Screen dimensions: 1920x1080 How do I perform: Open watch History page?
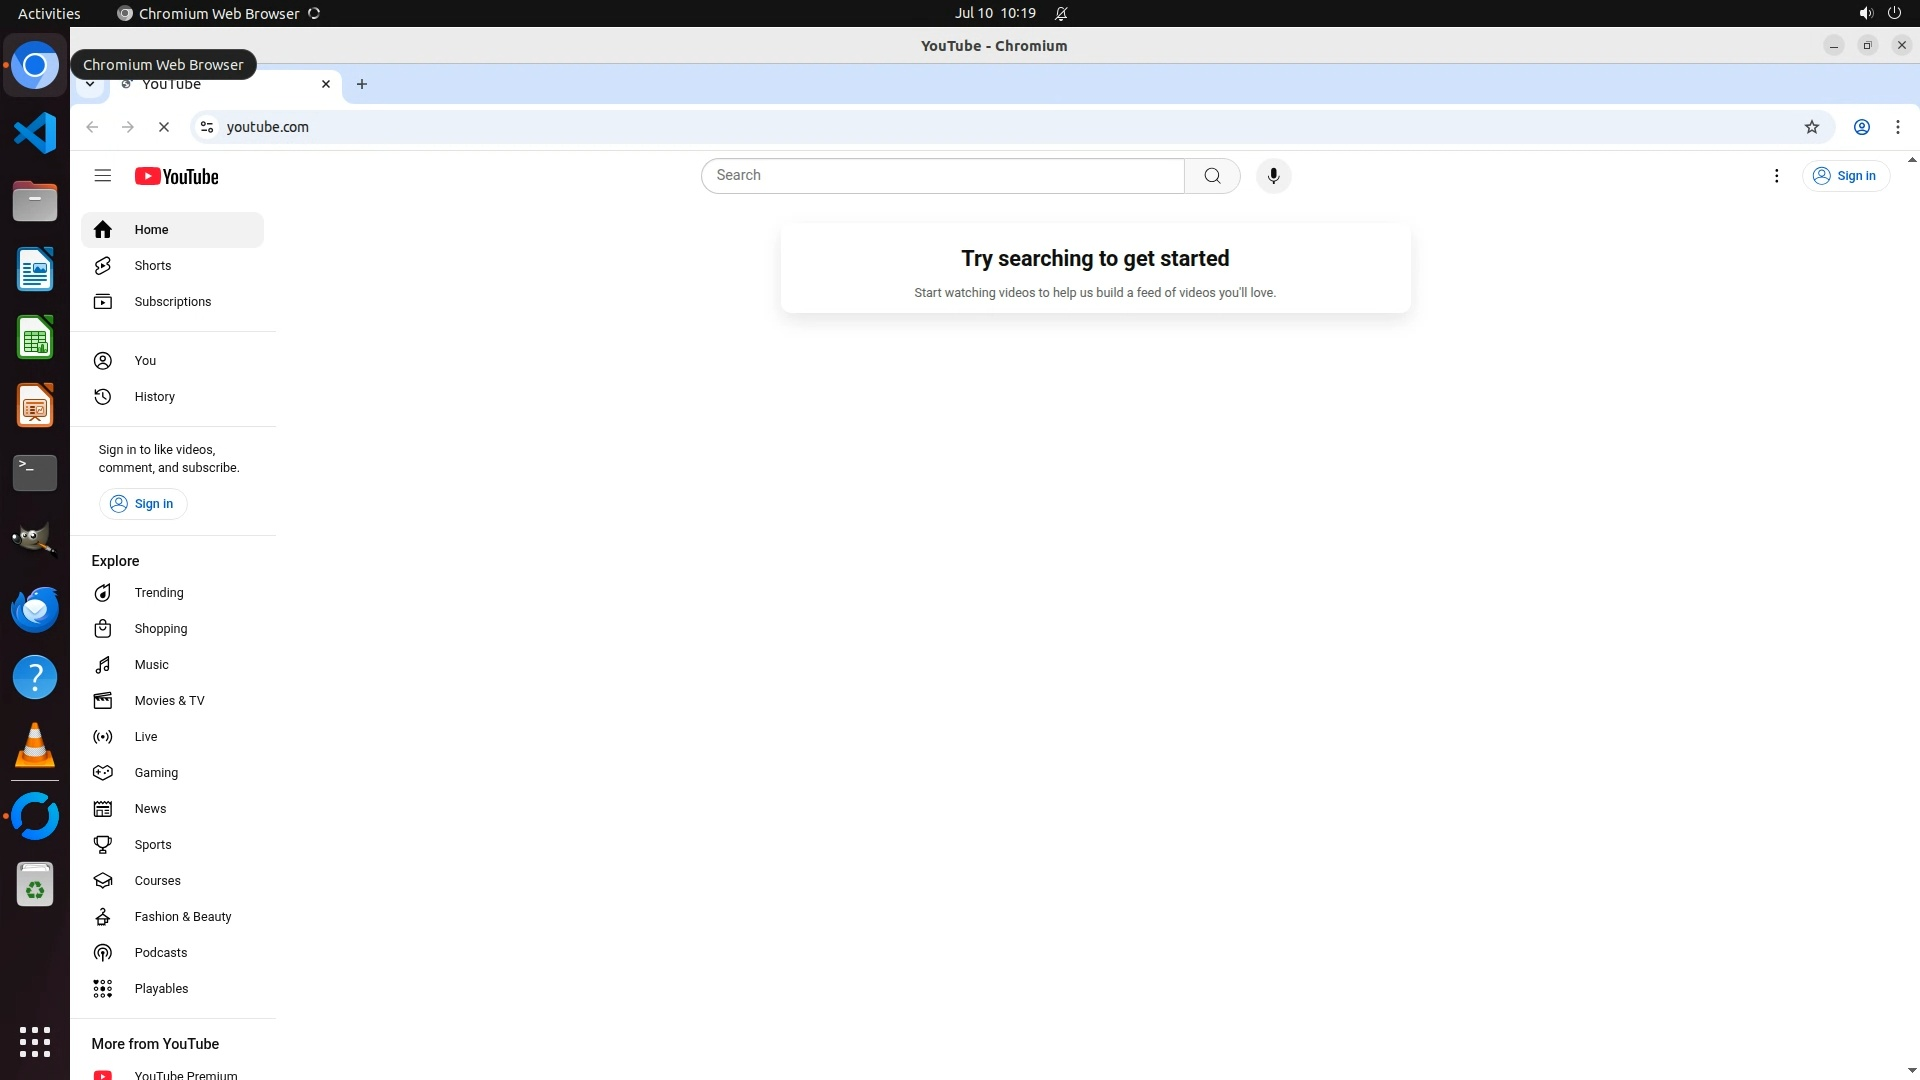tap(154, 397)
